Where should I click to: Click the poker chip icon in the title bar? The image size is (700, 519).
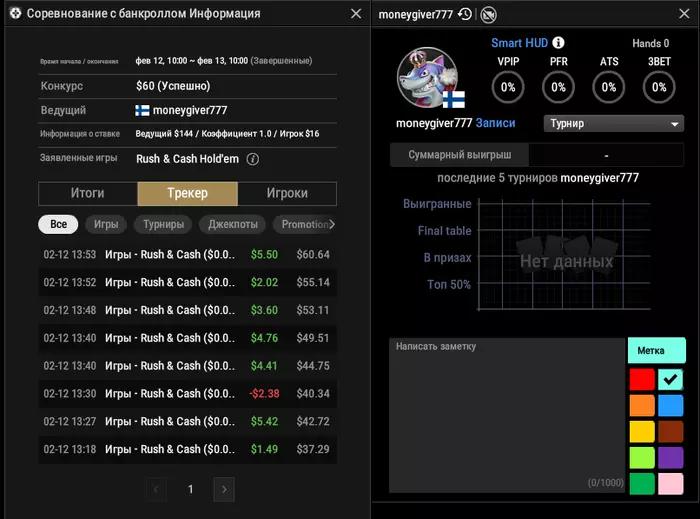[15, 13]
